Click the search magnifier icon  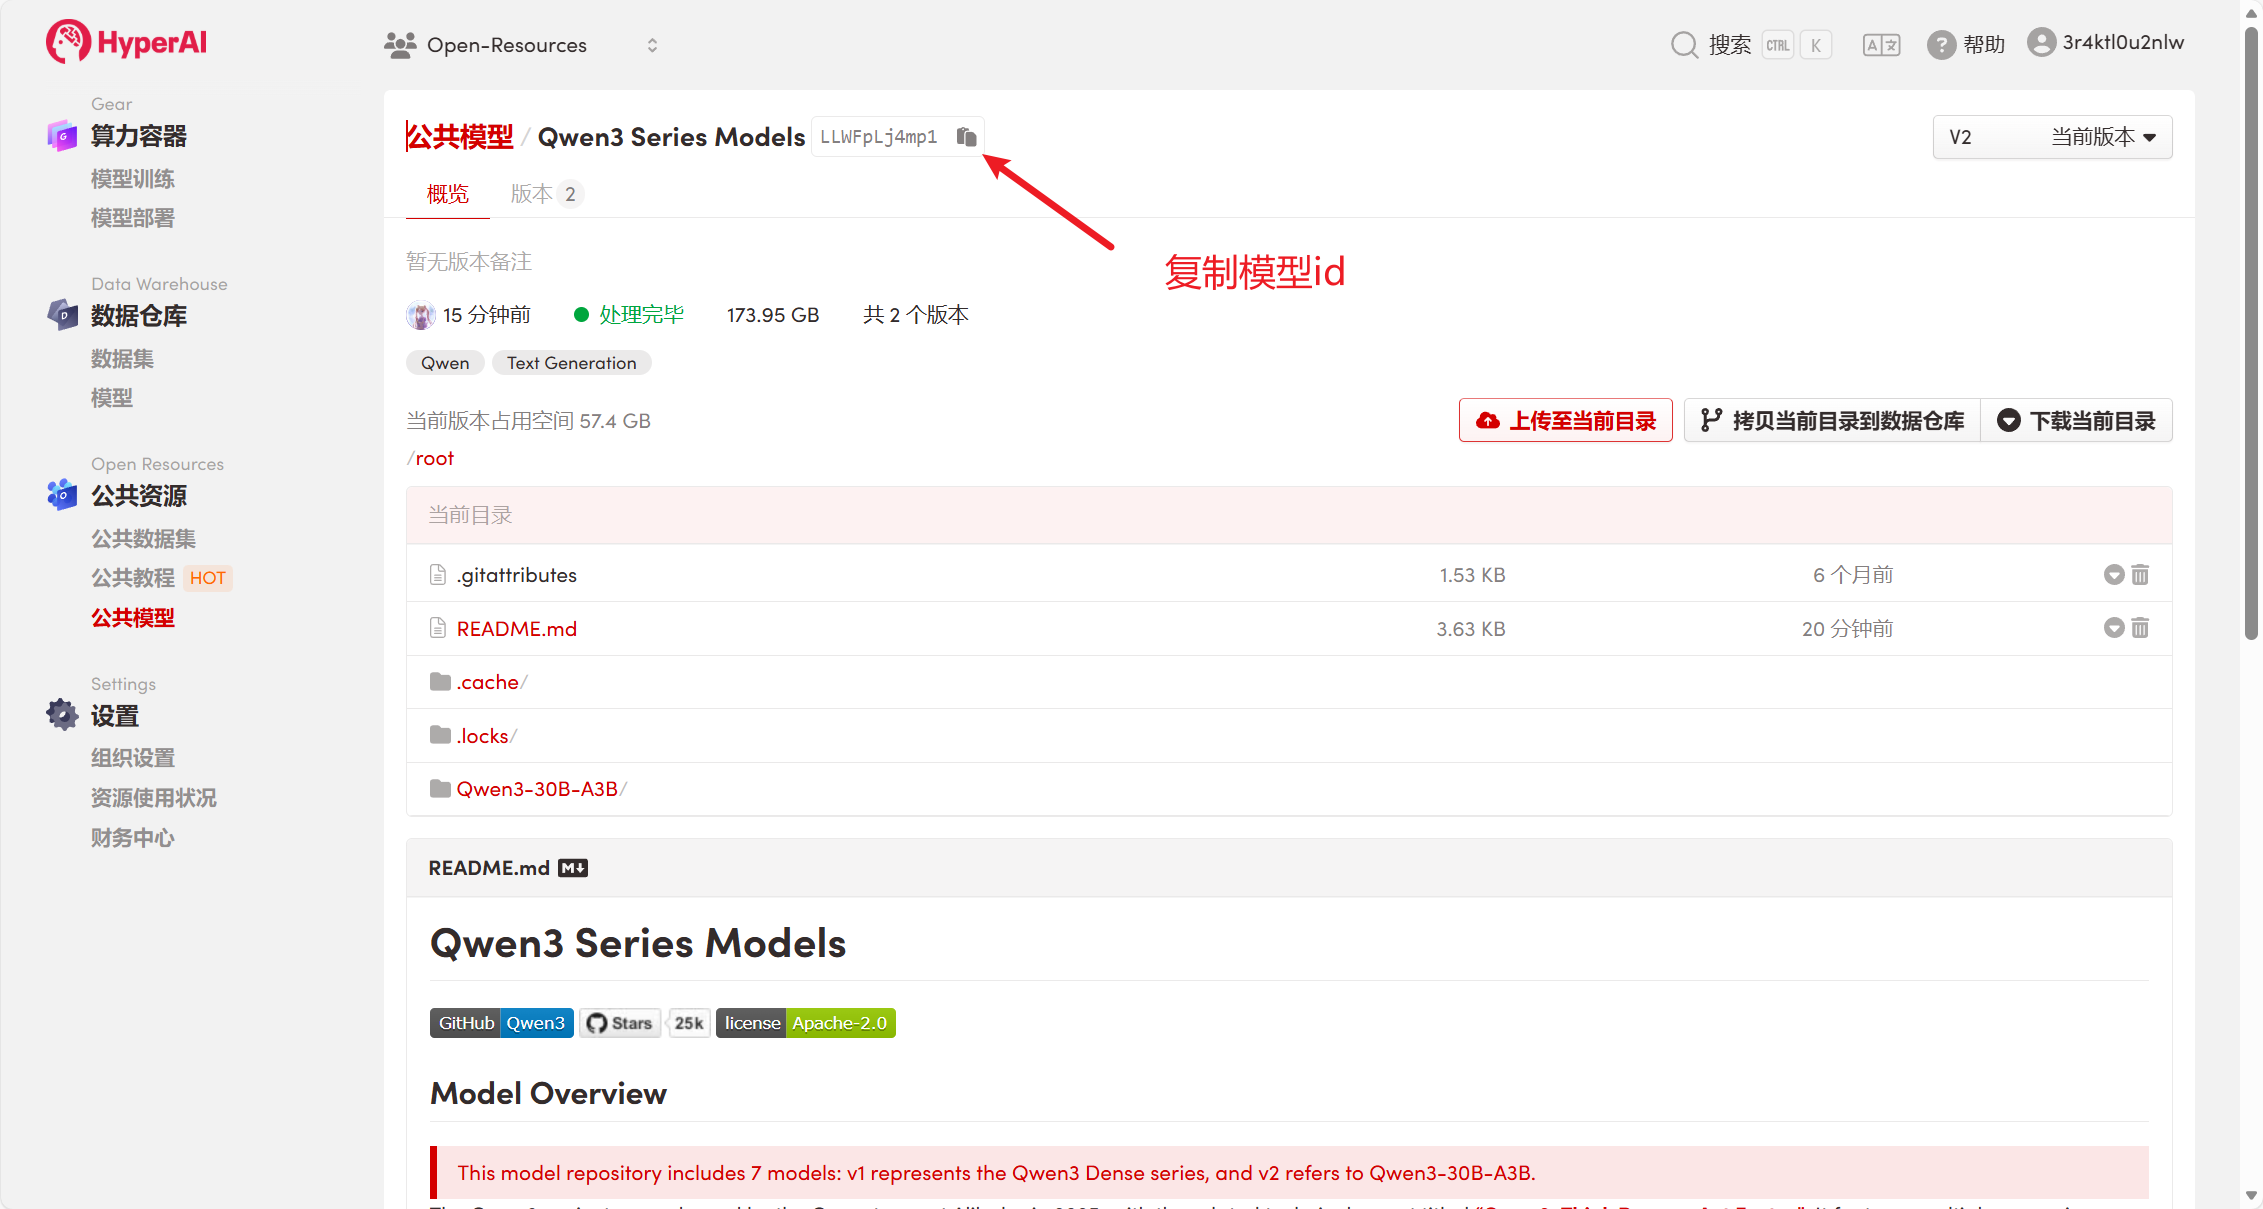coord(1684,45)
